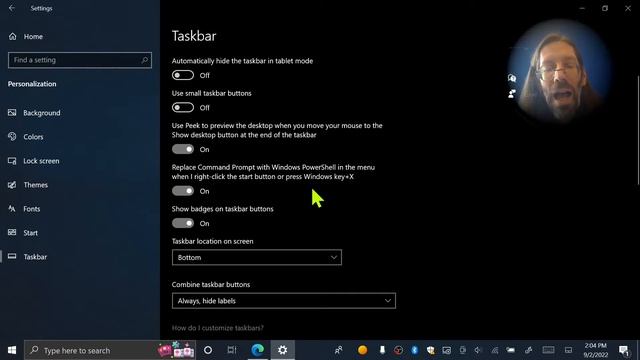This screenshot has width=640, height=360.
Task: Open the Wi-Fi network tray icon
Action: 495,350
